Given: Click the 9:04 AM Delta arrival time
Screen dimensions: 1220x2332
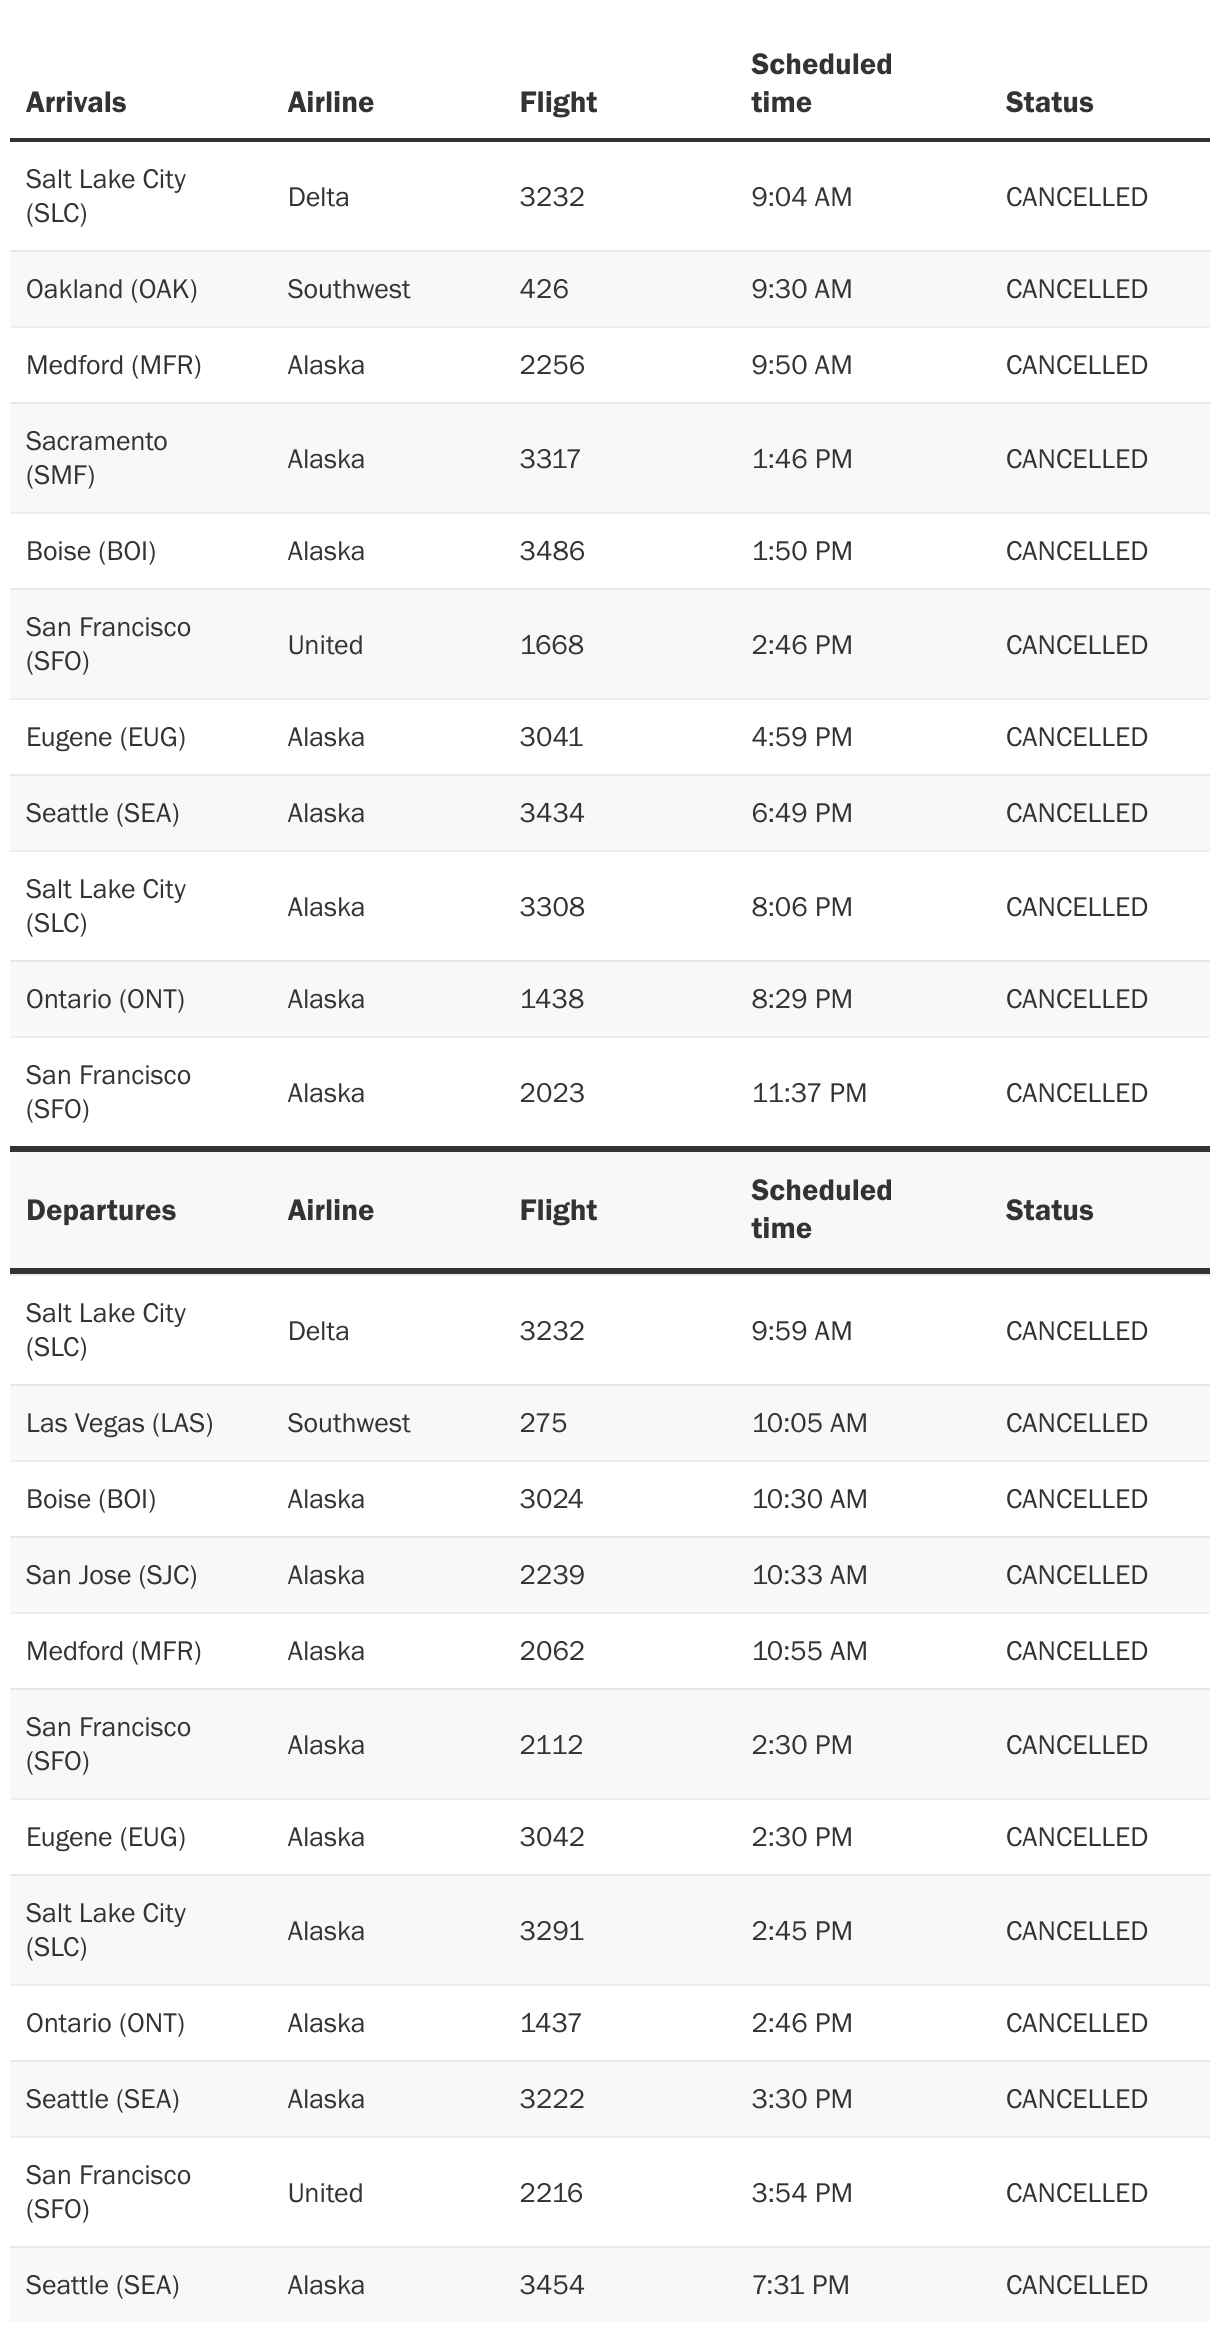Looking at the screenshot, I should click(802, 197).
